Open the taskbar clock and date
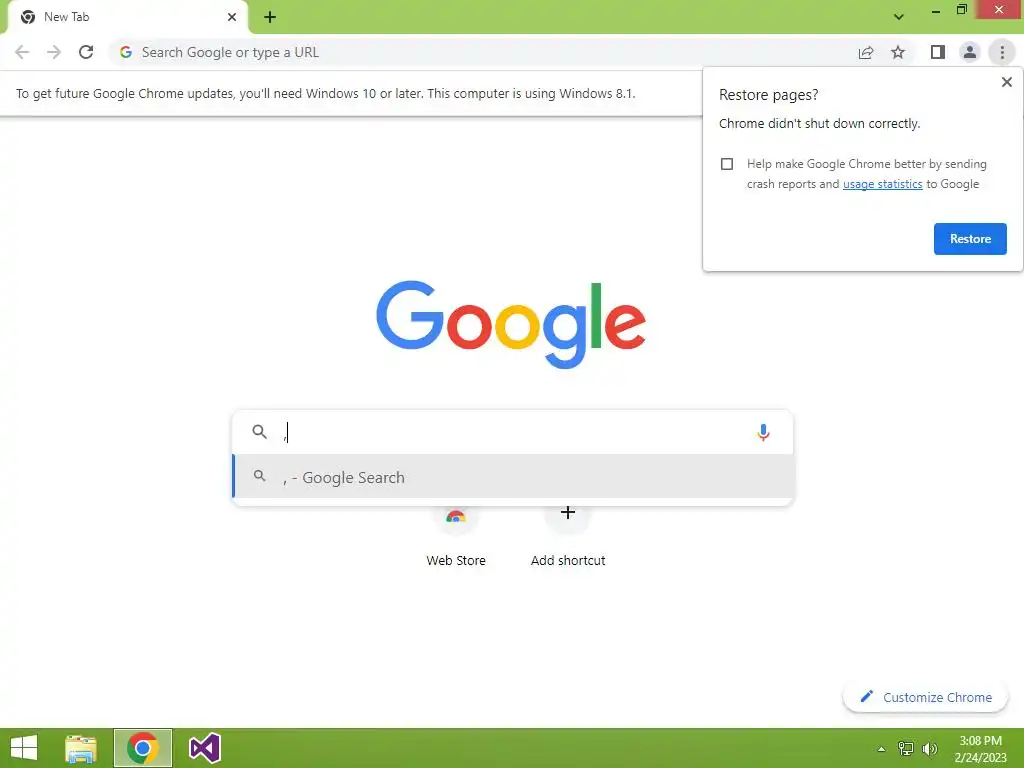This screenshot has height=768, width=1024. pos(980,749)
